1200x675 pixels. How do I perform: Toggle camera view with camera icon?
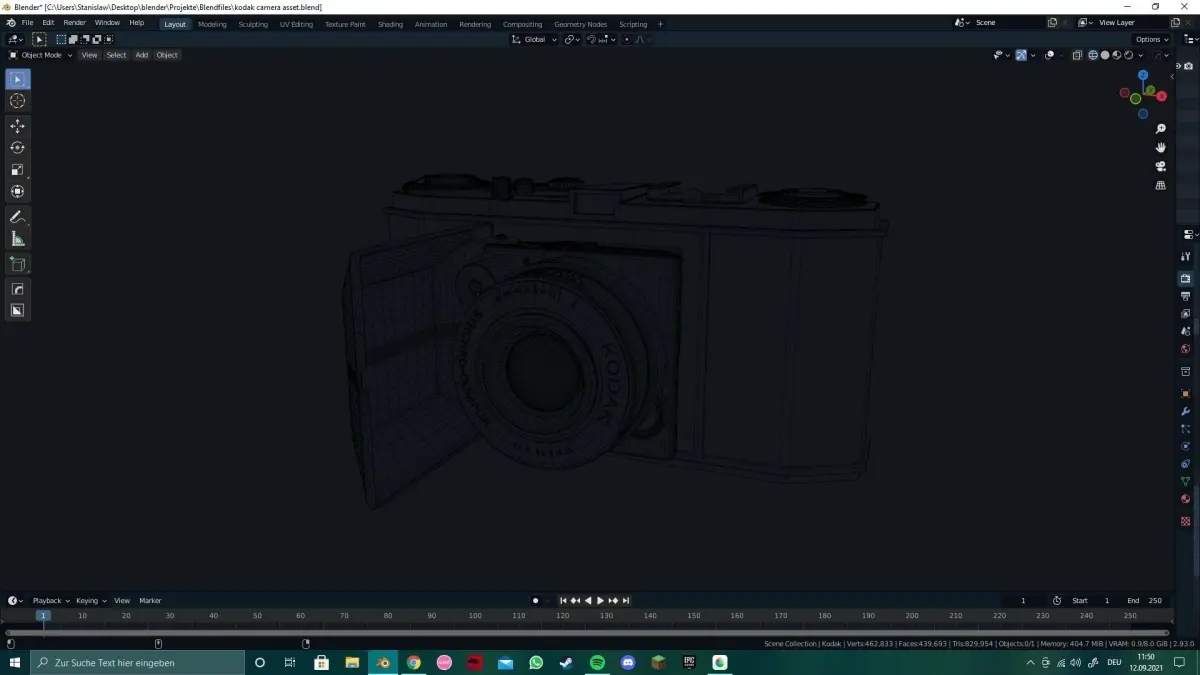pyautogui.click(x=1161, y=166)
